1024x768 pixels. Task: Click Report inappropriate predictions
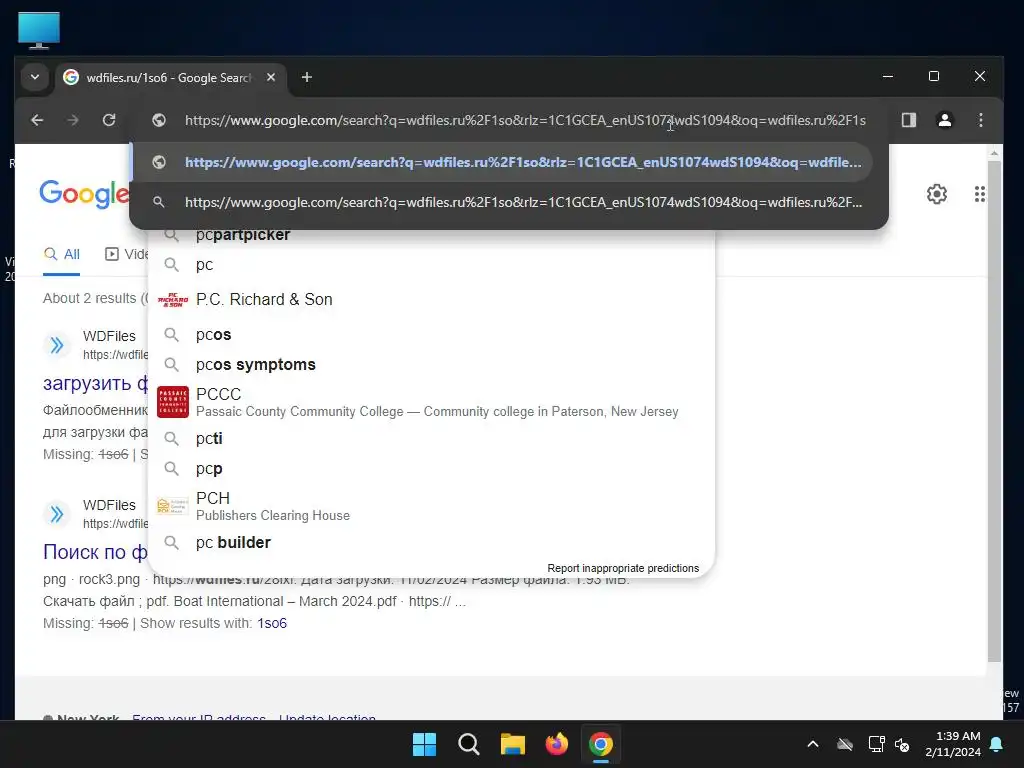point(623,568)
